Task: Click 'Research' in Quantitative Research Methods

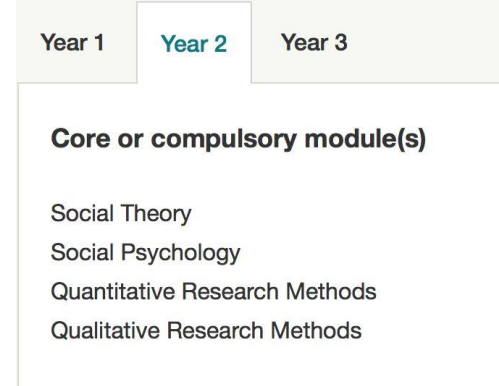Action: [230, 291]
